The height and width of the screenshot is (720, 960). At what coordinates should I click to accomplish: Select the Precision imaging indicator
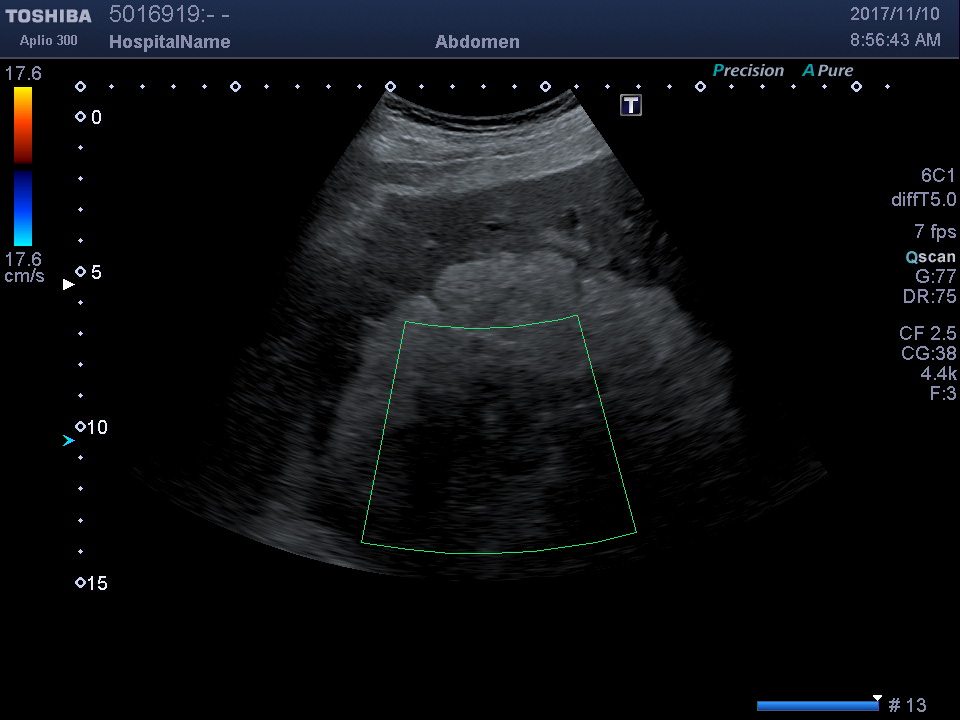(748, 71)
